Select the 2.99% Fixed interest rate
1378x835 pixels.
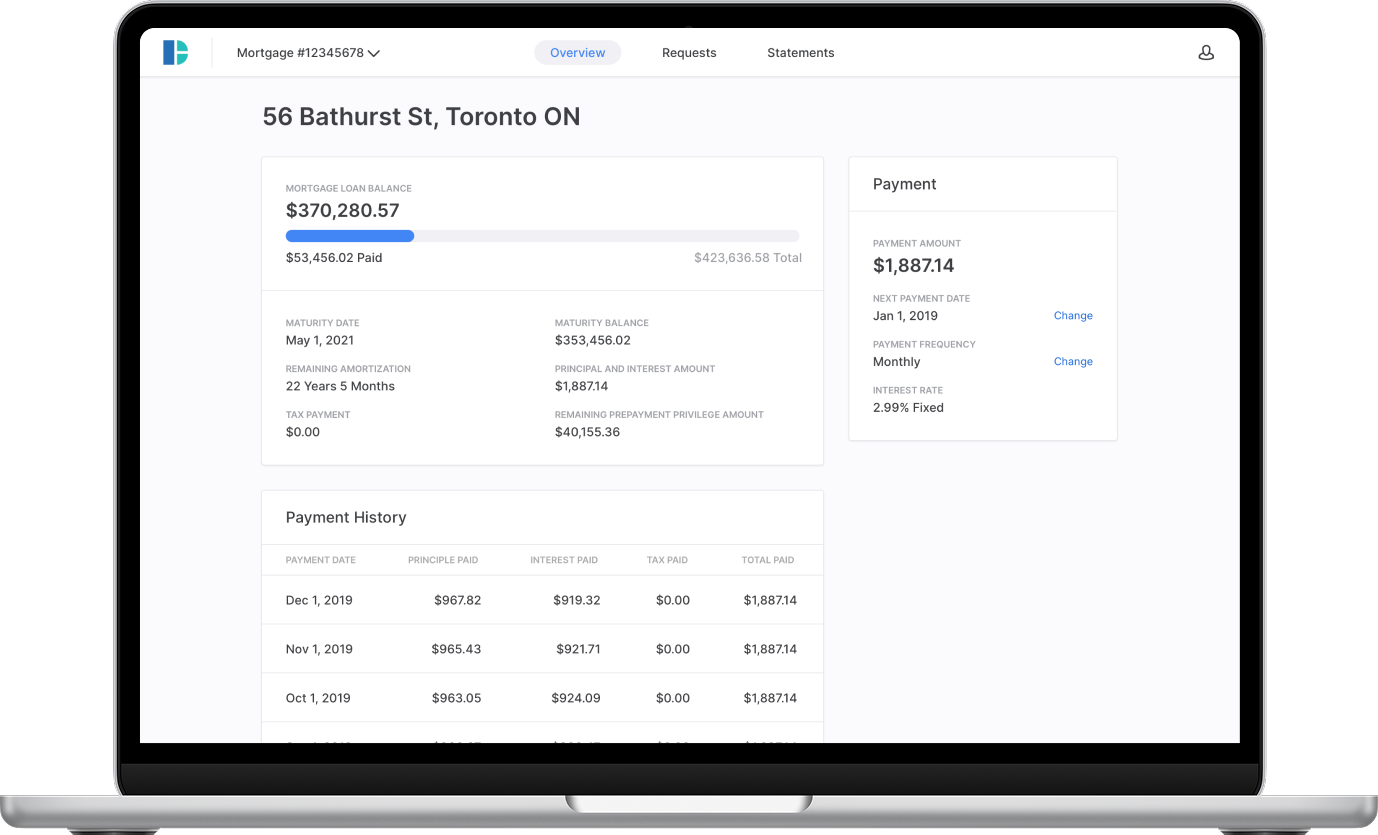pos(908,408)
